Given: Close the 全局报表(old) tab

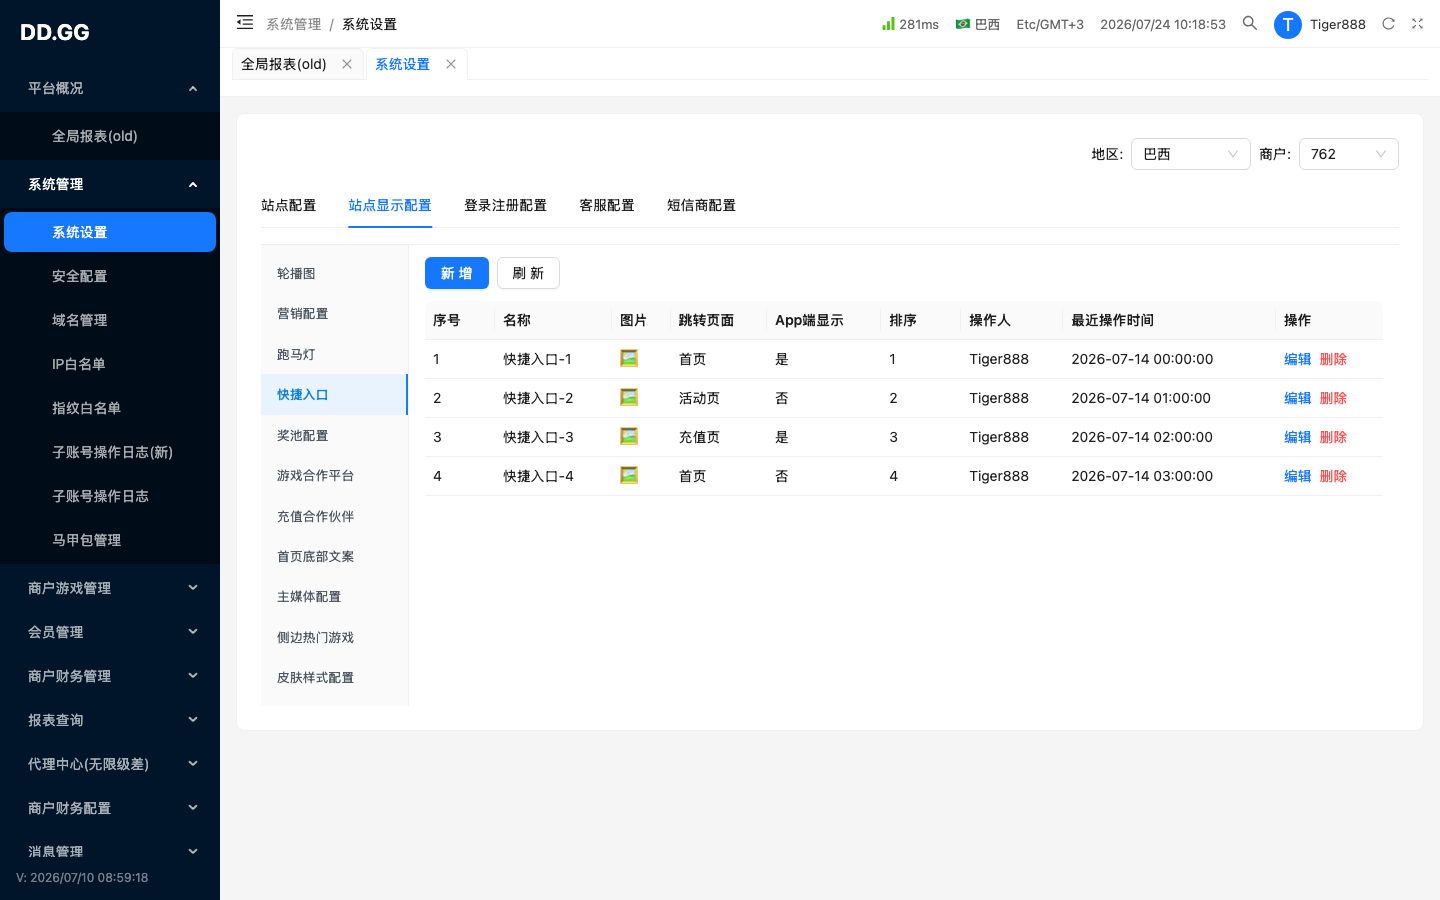Looking at the screenshot, I should click(x=347, y=64).
